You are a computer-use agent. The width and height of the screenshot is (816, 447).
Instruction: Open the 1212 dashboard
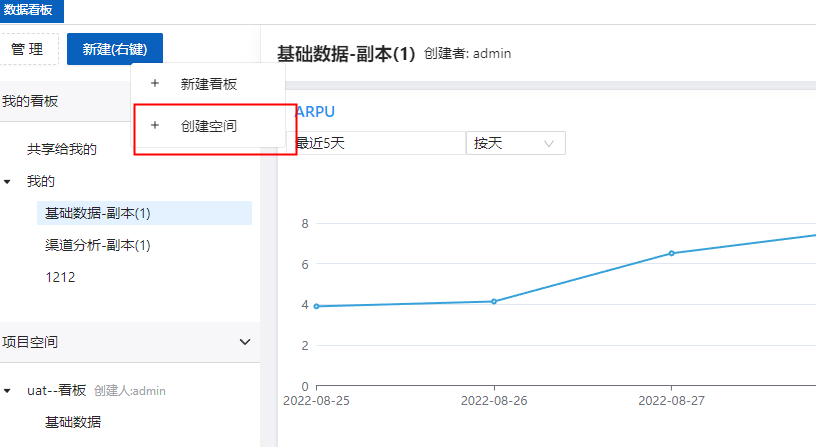[x=60, y=277]
